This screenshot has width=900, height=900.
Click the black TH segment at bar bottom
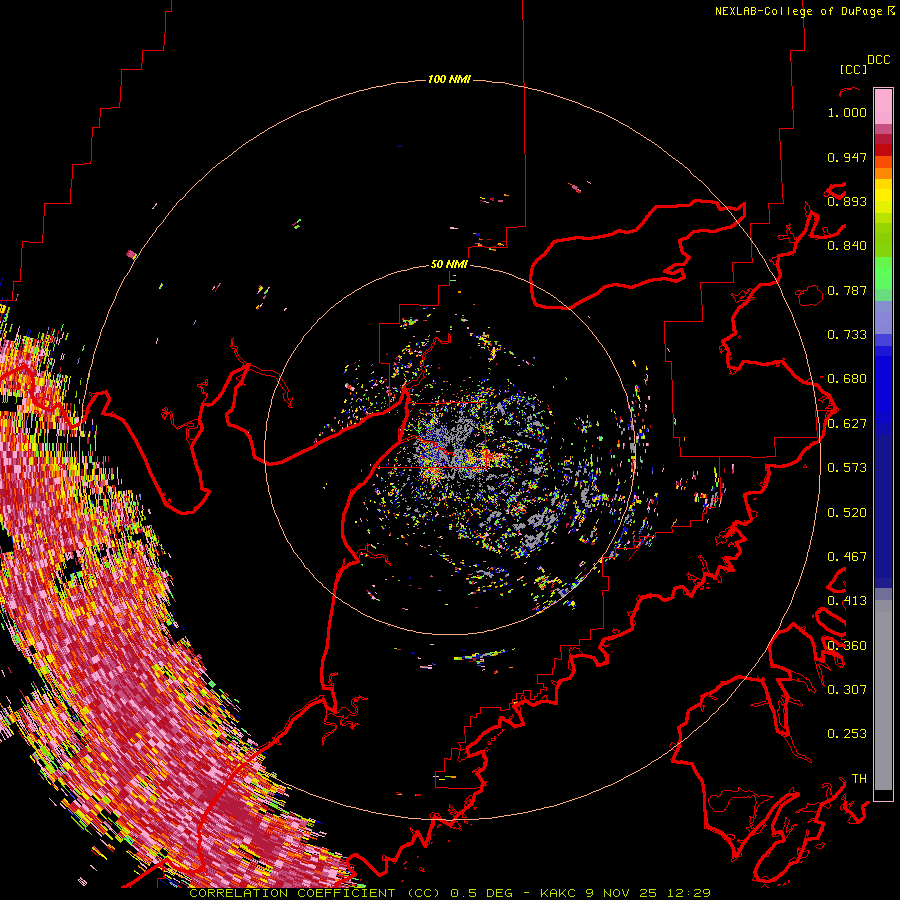click(883, 795)
